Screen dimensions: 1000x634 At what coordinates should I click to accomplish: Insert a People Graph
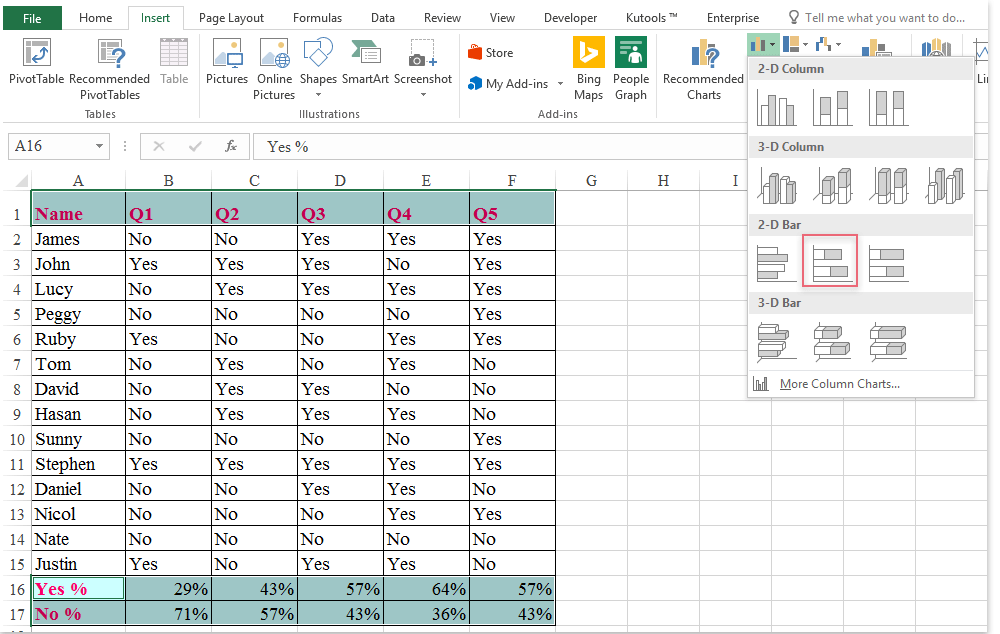[x=631, y=65]
